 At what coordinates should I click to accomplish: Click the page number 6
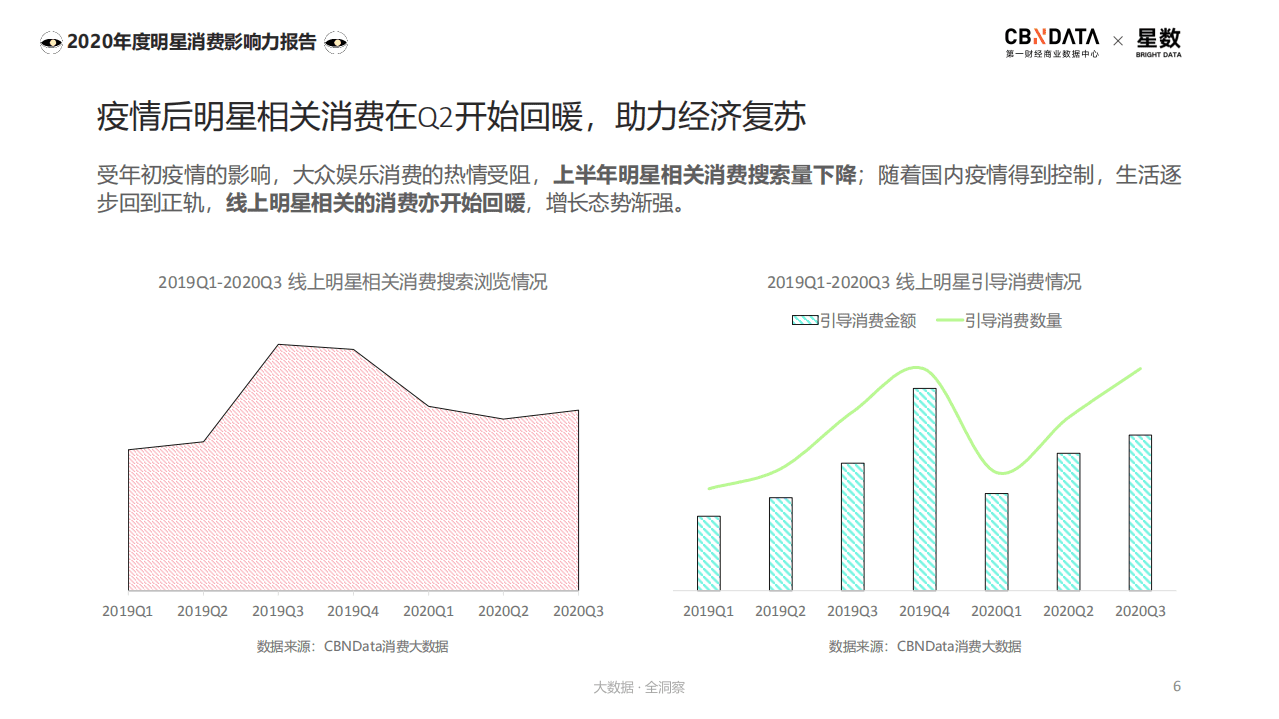pos(1175,687)
